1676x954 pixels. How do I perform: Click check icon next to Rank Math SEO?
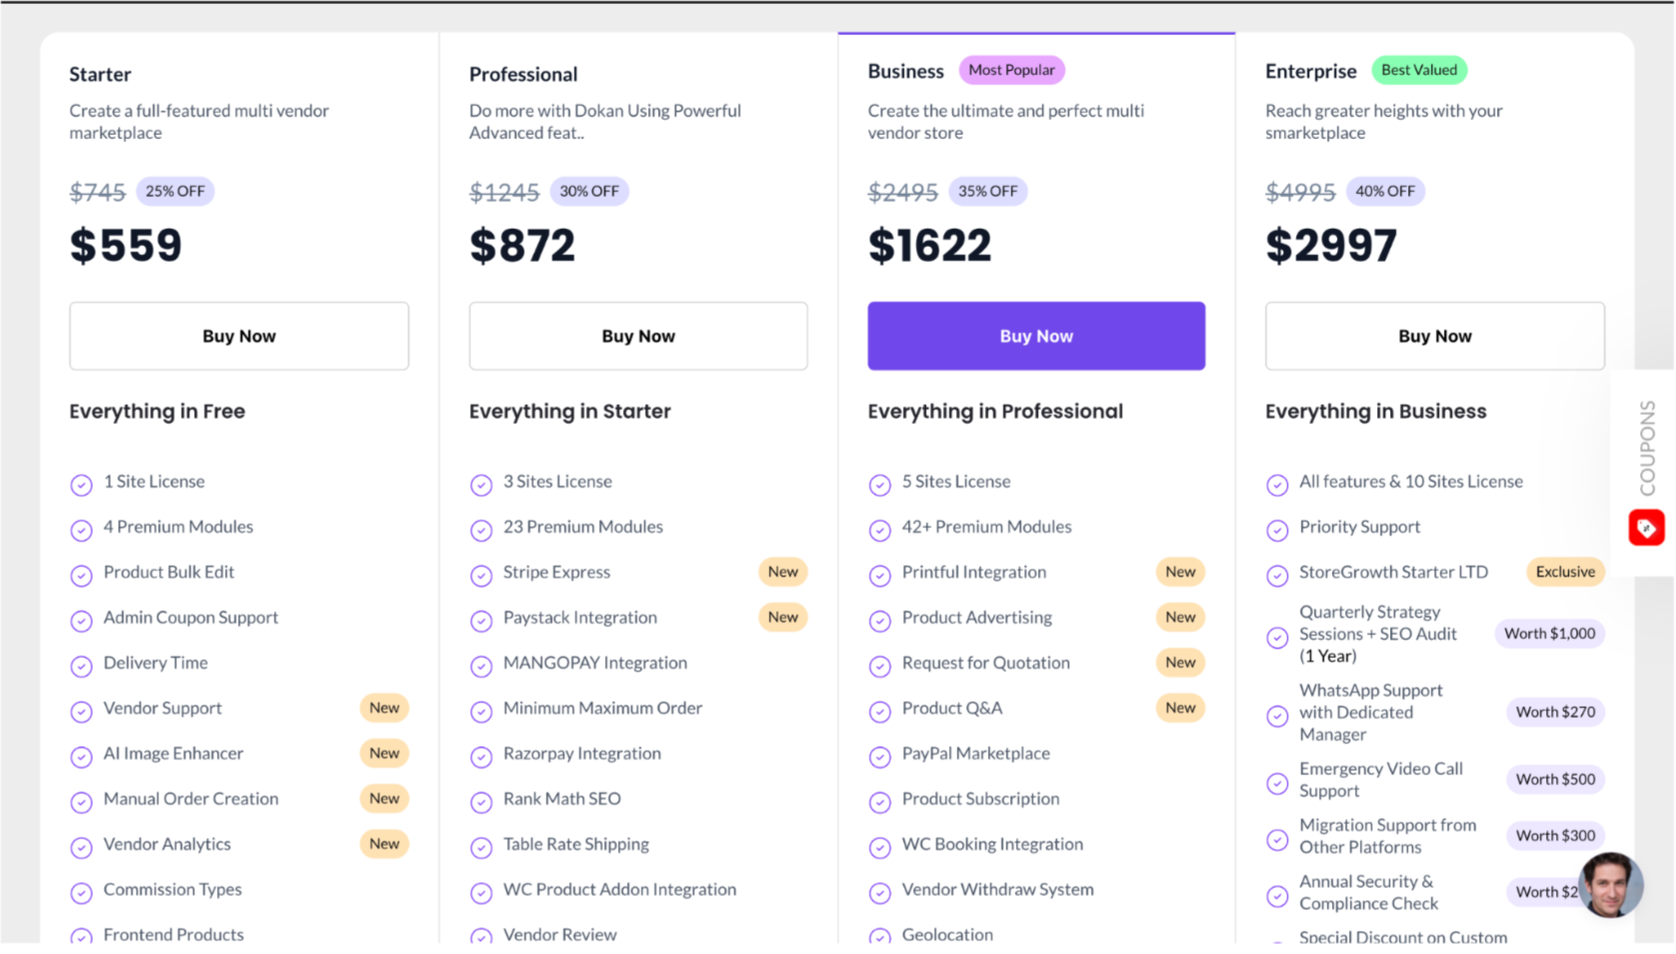pyautogui.click(x=481, y=802)
